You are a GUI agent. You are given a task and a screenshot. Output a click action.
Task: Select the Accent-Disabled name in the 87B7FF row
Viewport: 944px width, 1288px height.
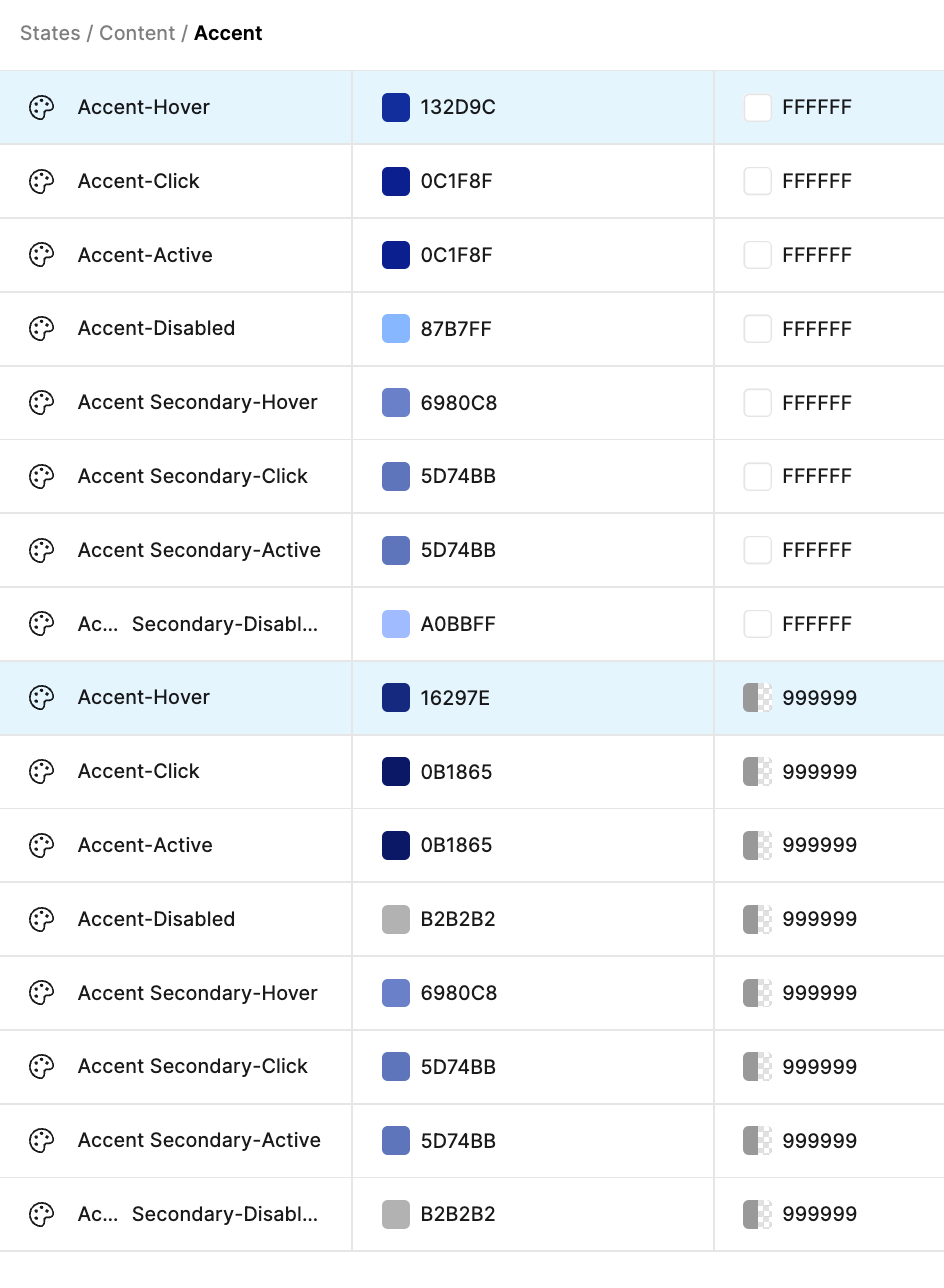tap(156, 328)
